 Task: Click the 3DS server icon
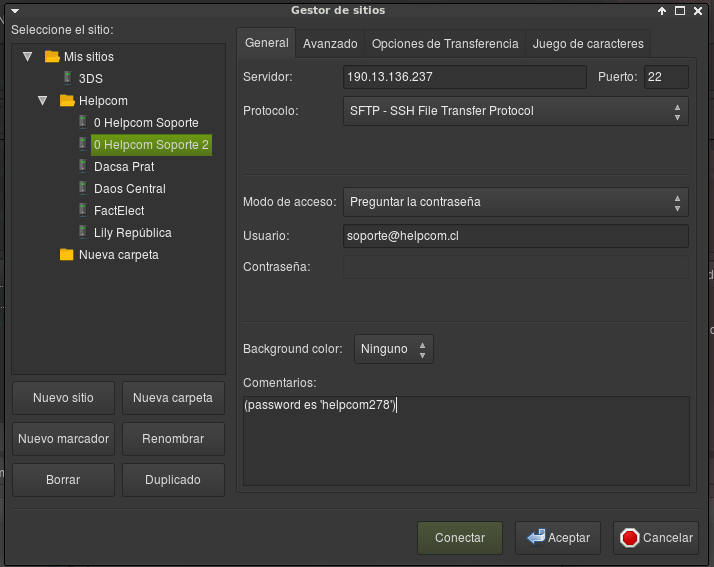coord(68,78)
